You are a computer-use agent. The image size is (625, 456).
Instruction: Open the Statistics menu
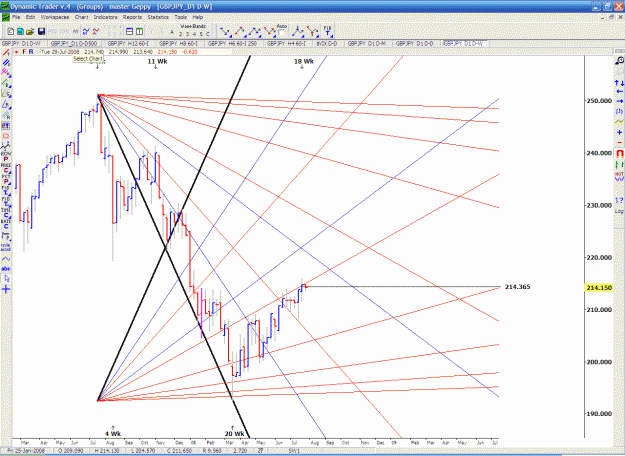[x=158, y=17]
